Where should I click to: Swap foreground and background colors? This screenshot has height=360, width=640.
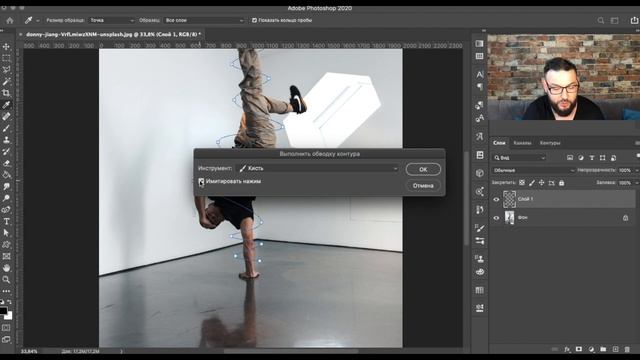pyautogui.click(x=9, y=302)
